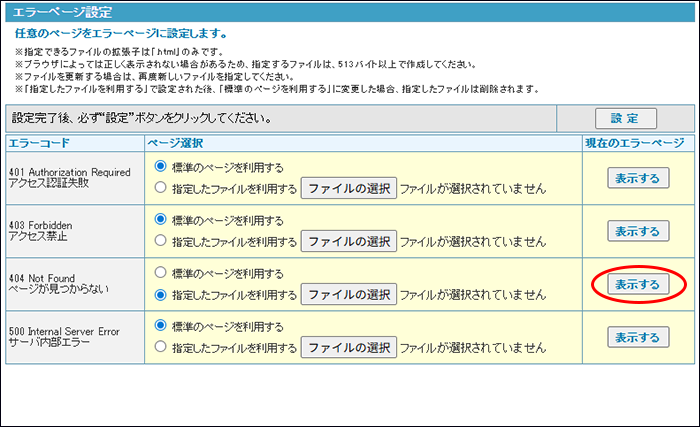Select specified file radio for 404 Not Found

(160, 294)
